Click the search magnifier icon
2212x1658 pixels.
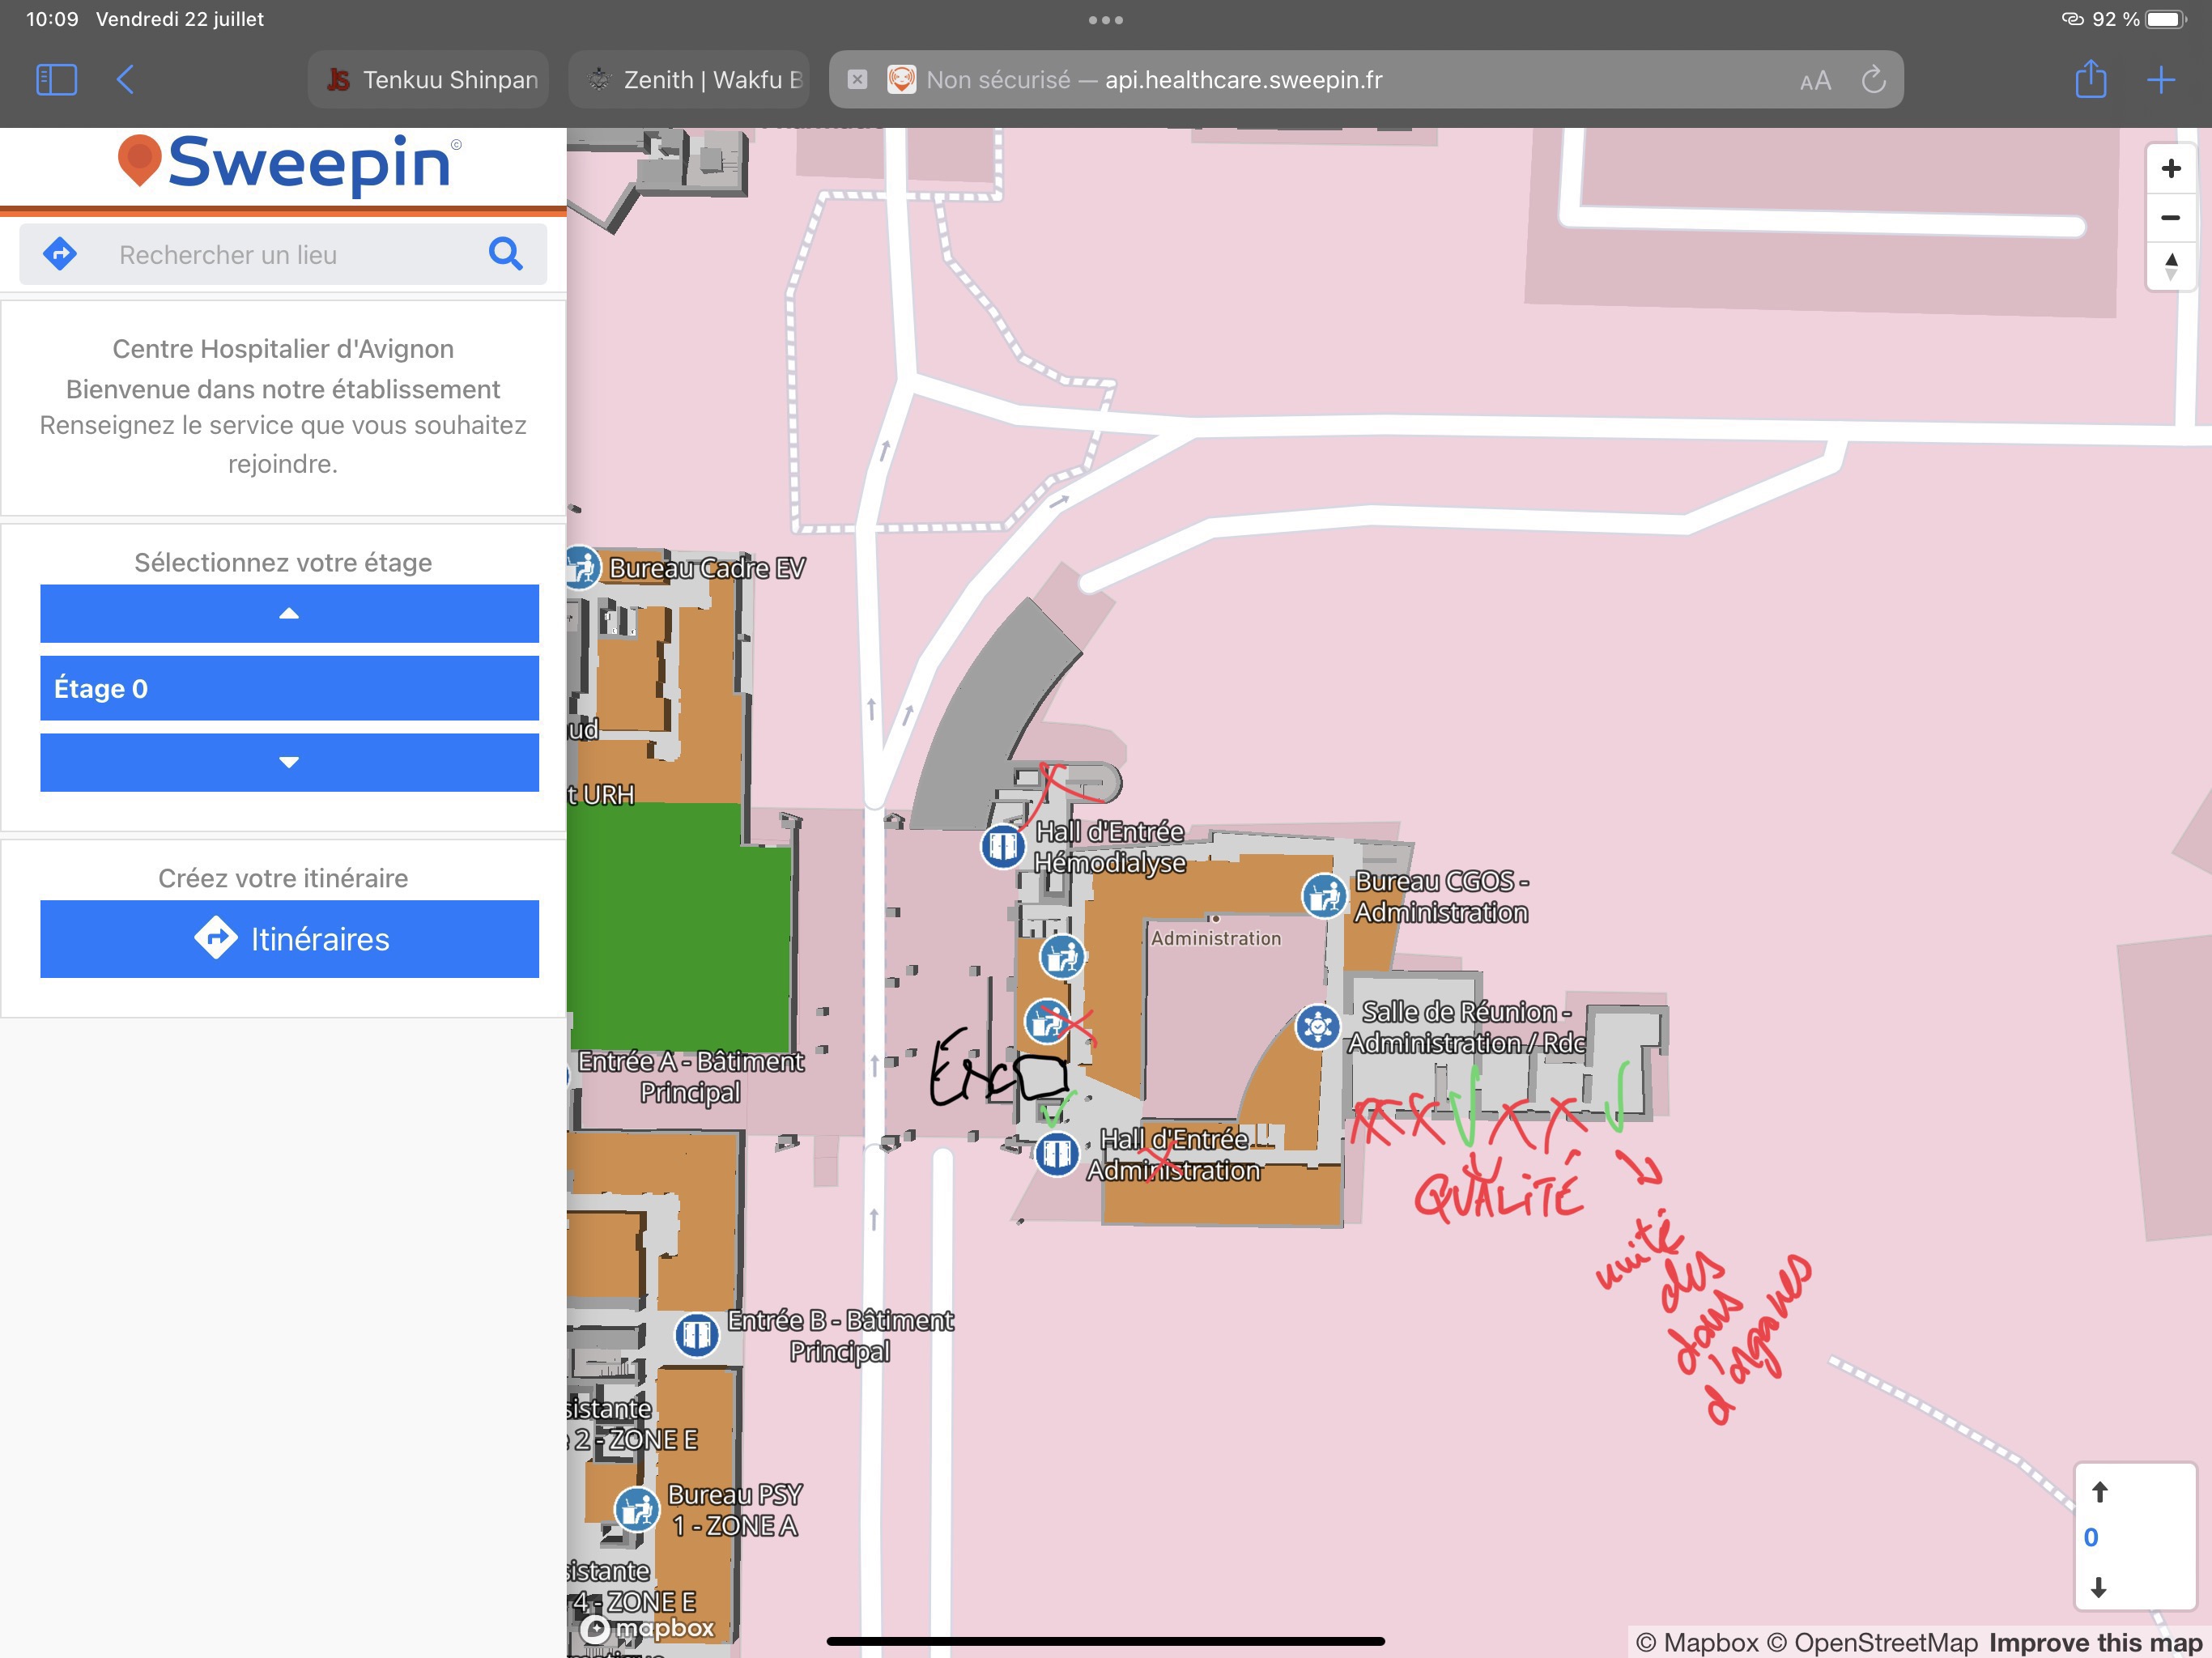point(505,254)
